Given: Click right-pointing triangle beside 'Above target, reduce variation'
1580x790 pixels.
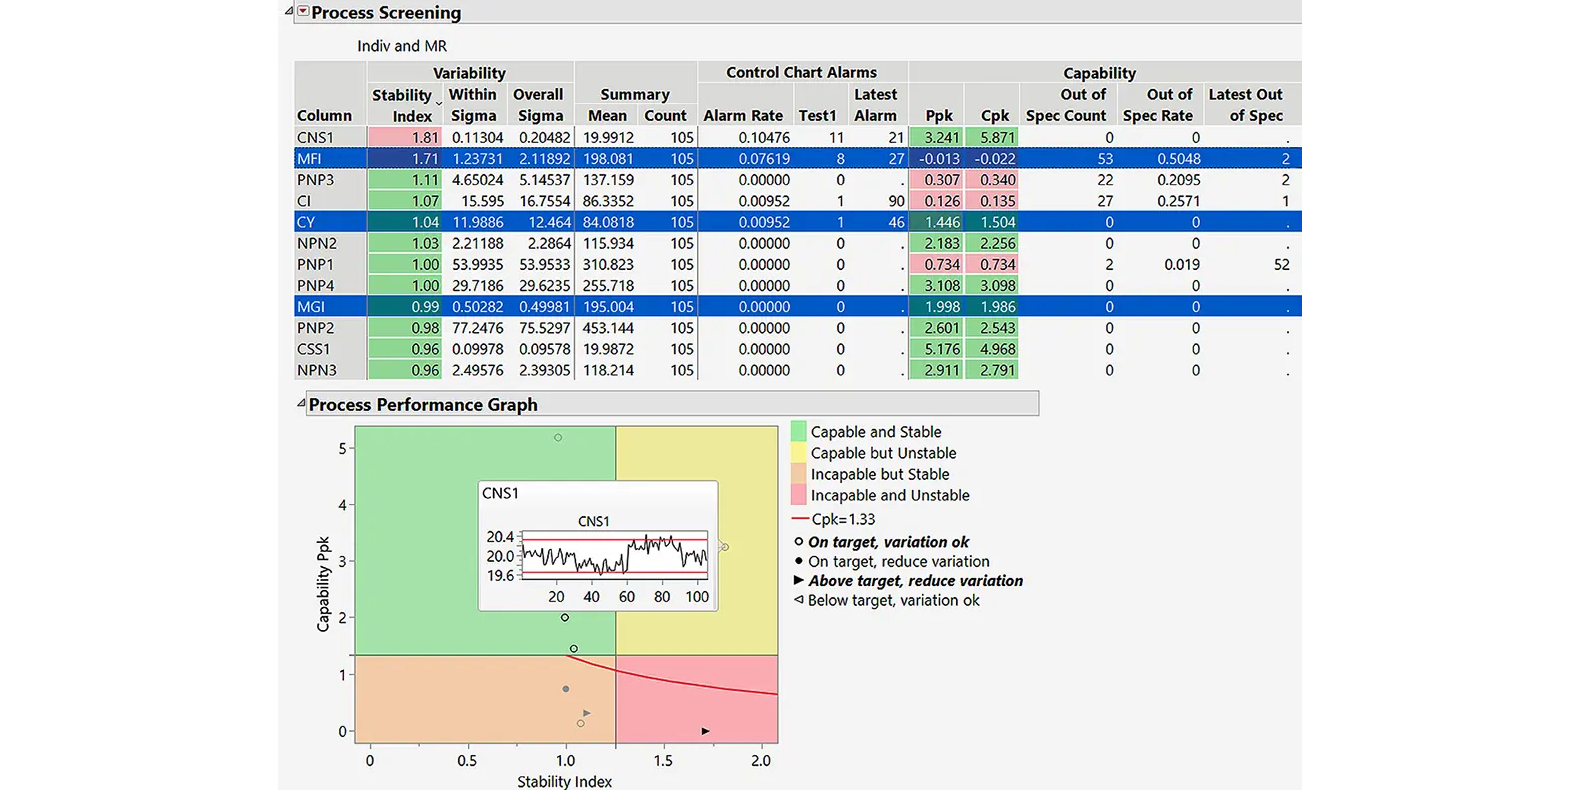Looking at the screenshot, I should pos(798,580).
